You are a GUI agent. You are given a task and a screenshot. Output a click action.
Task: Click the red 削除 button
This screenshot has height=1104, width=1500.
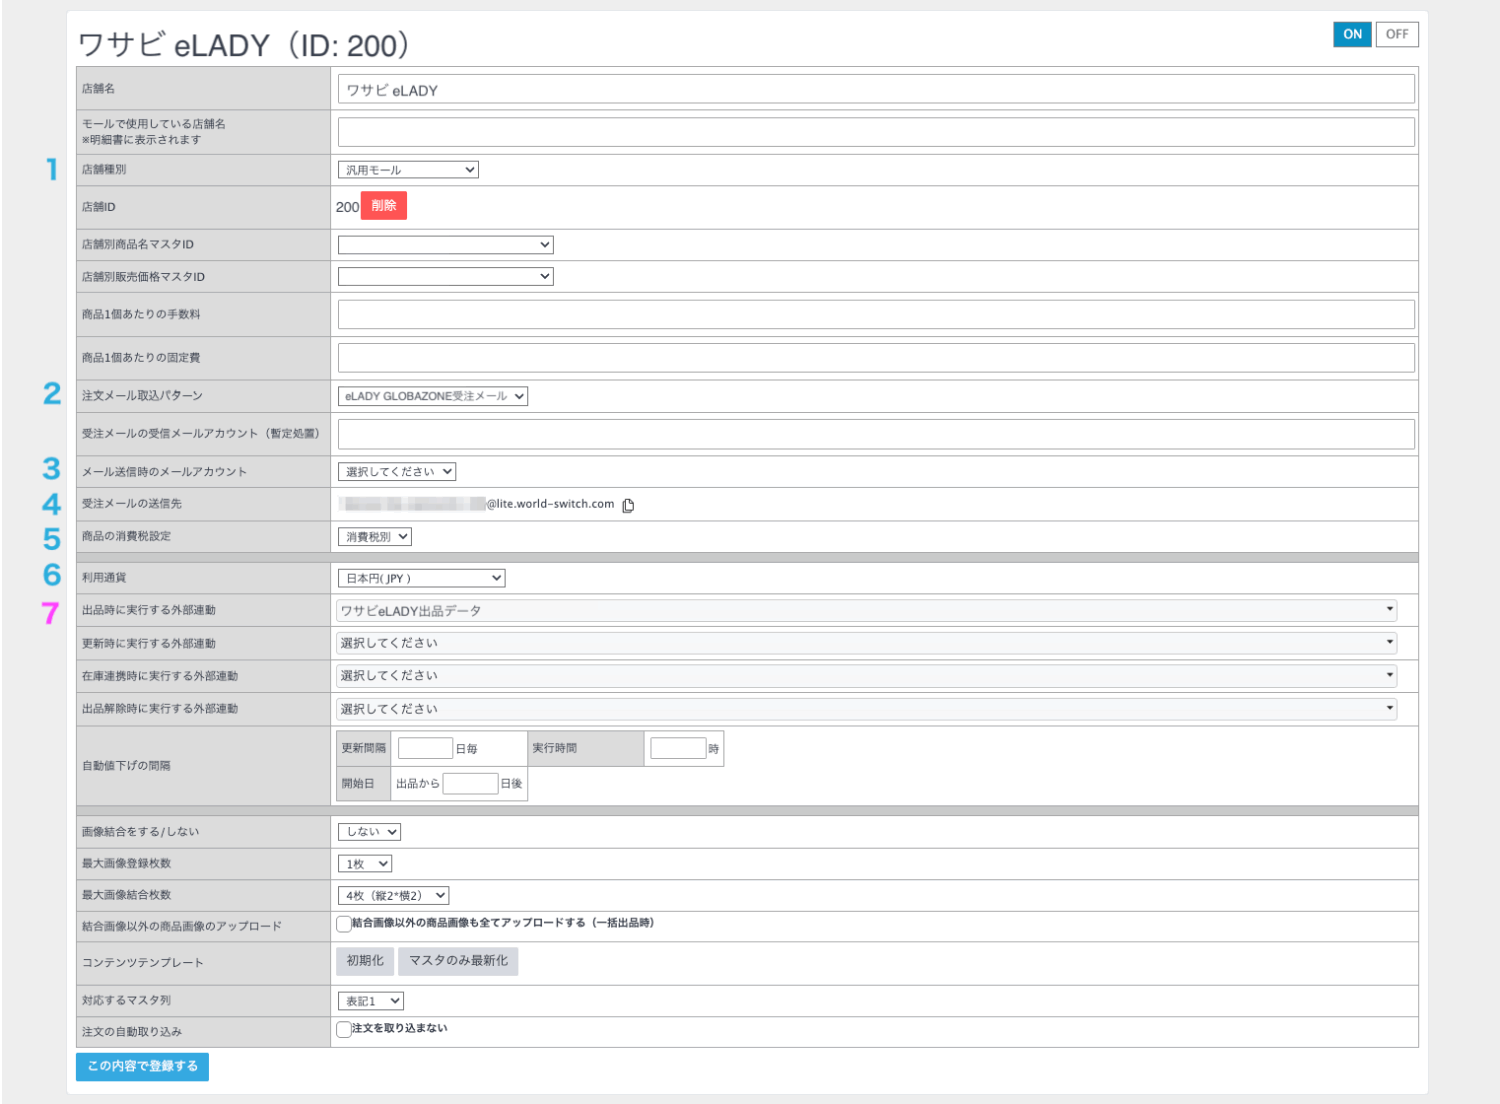click(x=384, y=206)
